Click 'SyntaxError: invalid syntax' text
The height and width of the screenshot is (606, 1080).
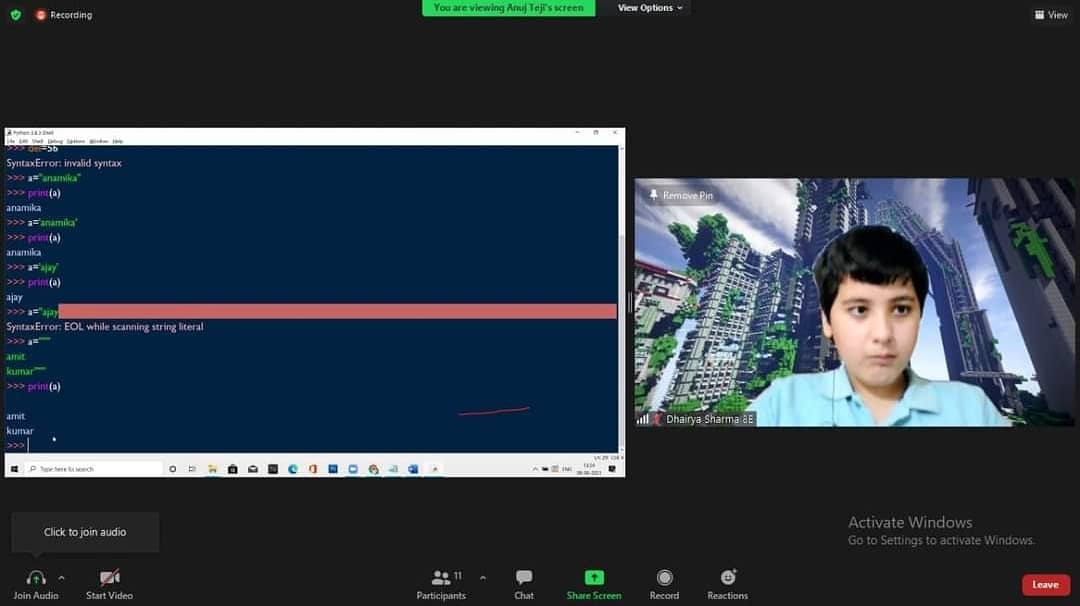(x=64, y=163)
